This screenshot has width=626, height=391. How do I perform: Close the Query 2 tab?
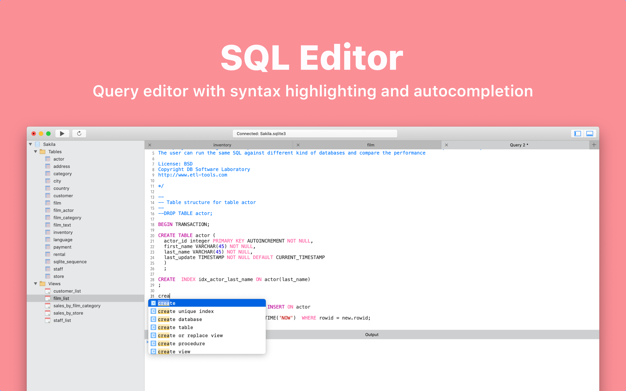tap(446, 145)
